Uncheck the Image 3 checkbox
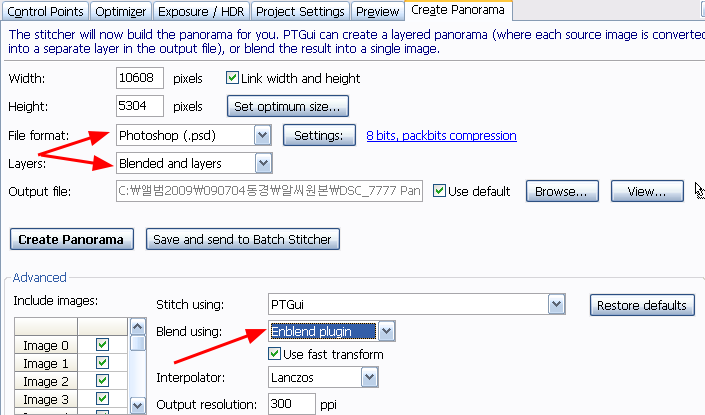This screenshot has height=415, width=705. click(x=103, y=399)
